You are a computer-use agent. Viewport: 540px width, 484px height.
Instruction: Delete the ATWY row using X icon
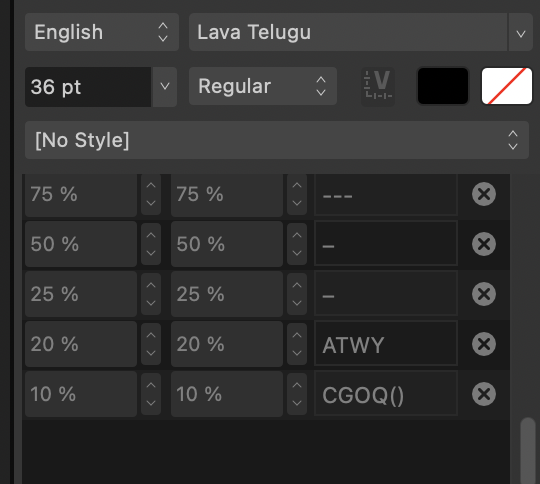tap(484, 344)
